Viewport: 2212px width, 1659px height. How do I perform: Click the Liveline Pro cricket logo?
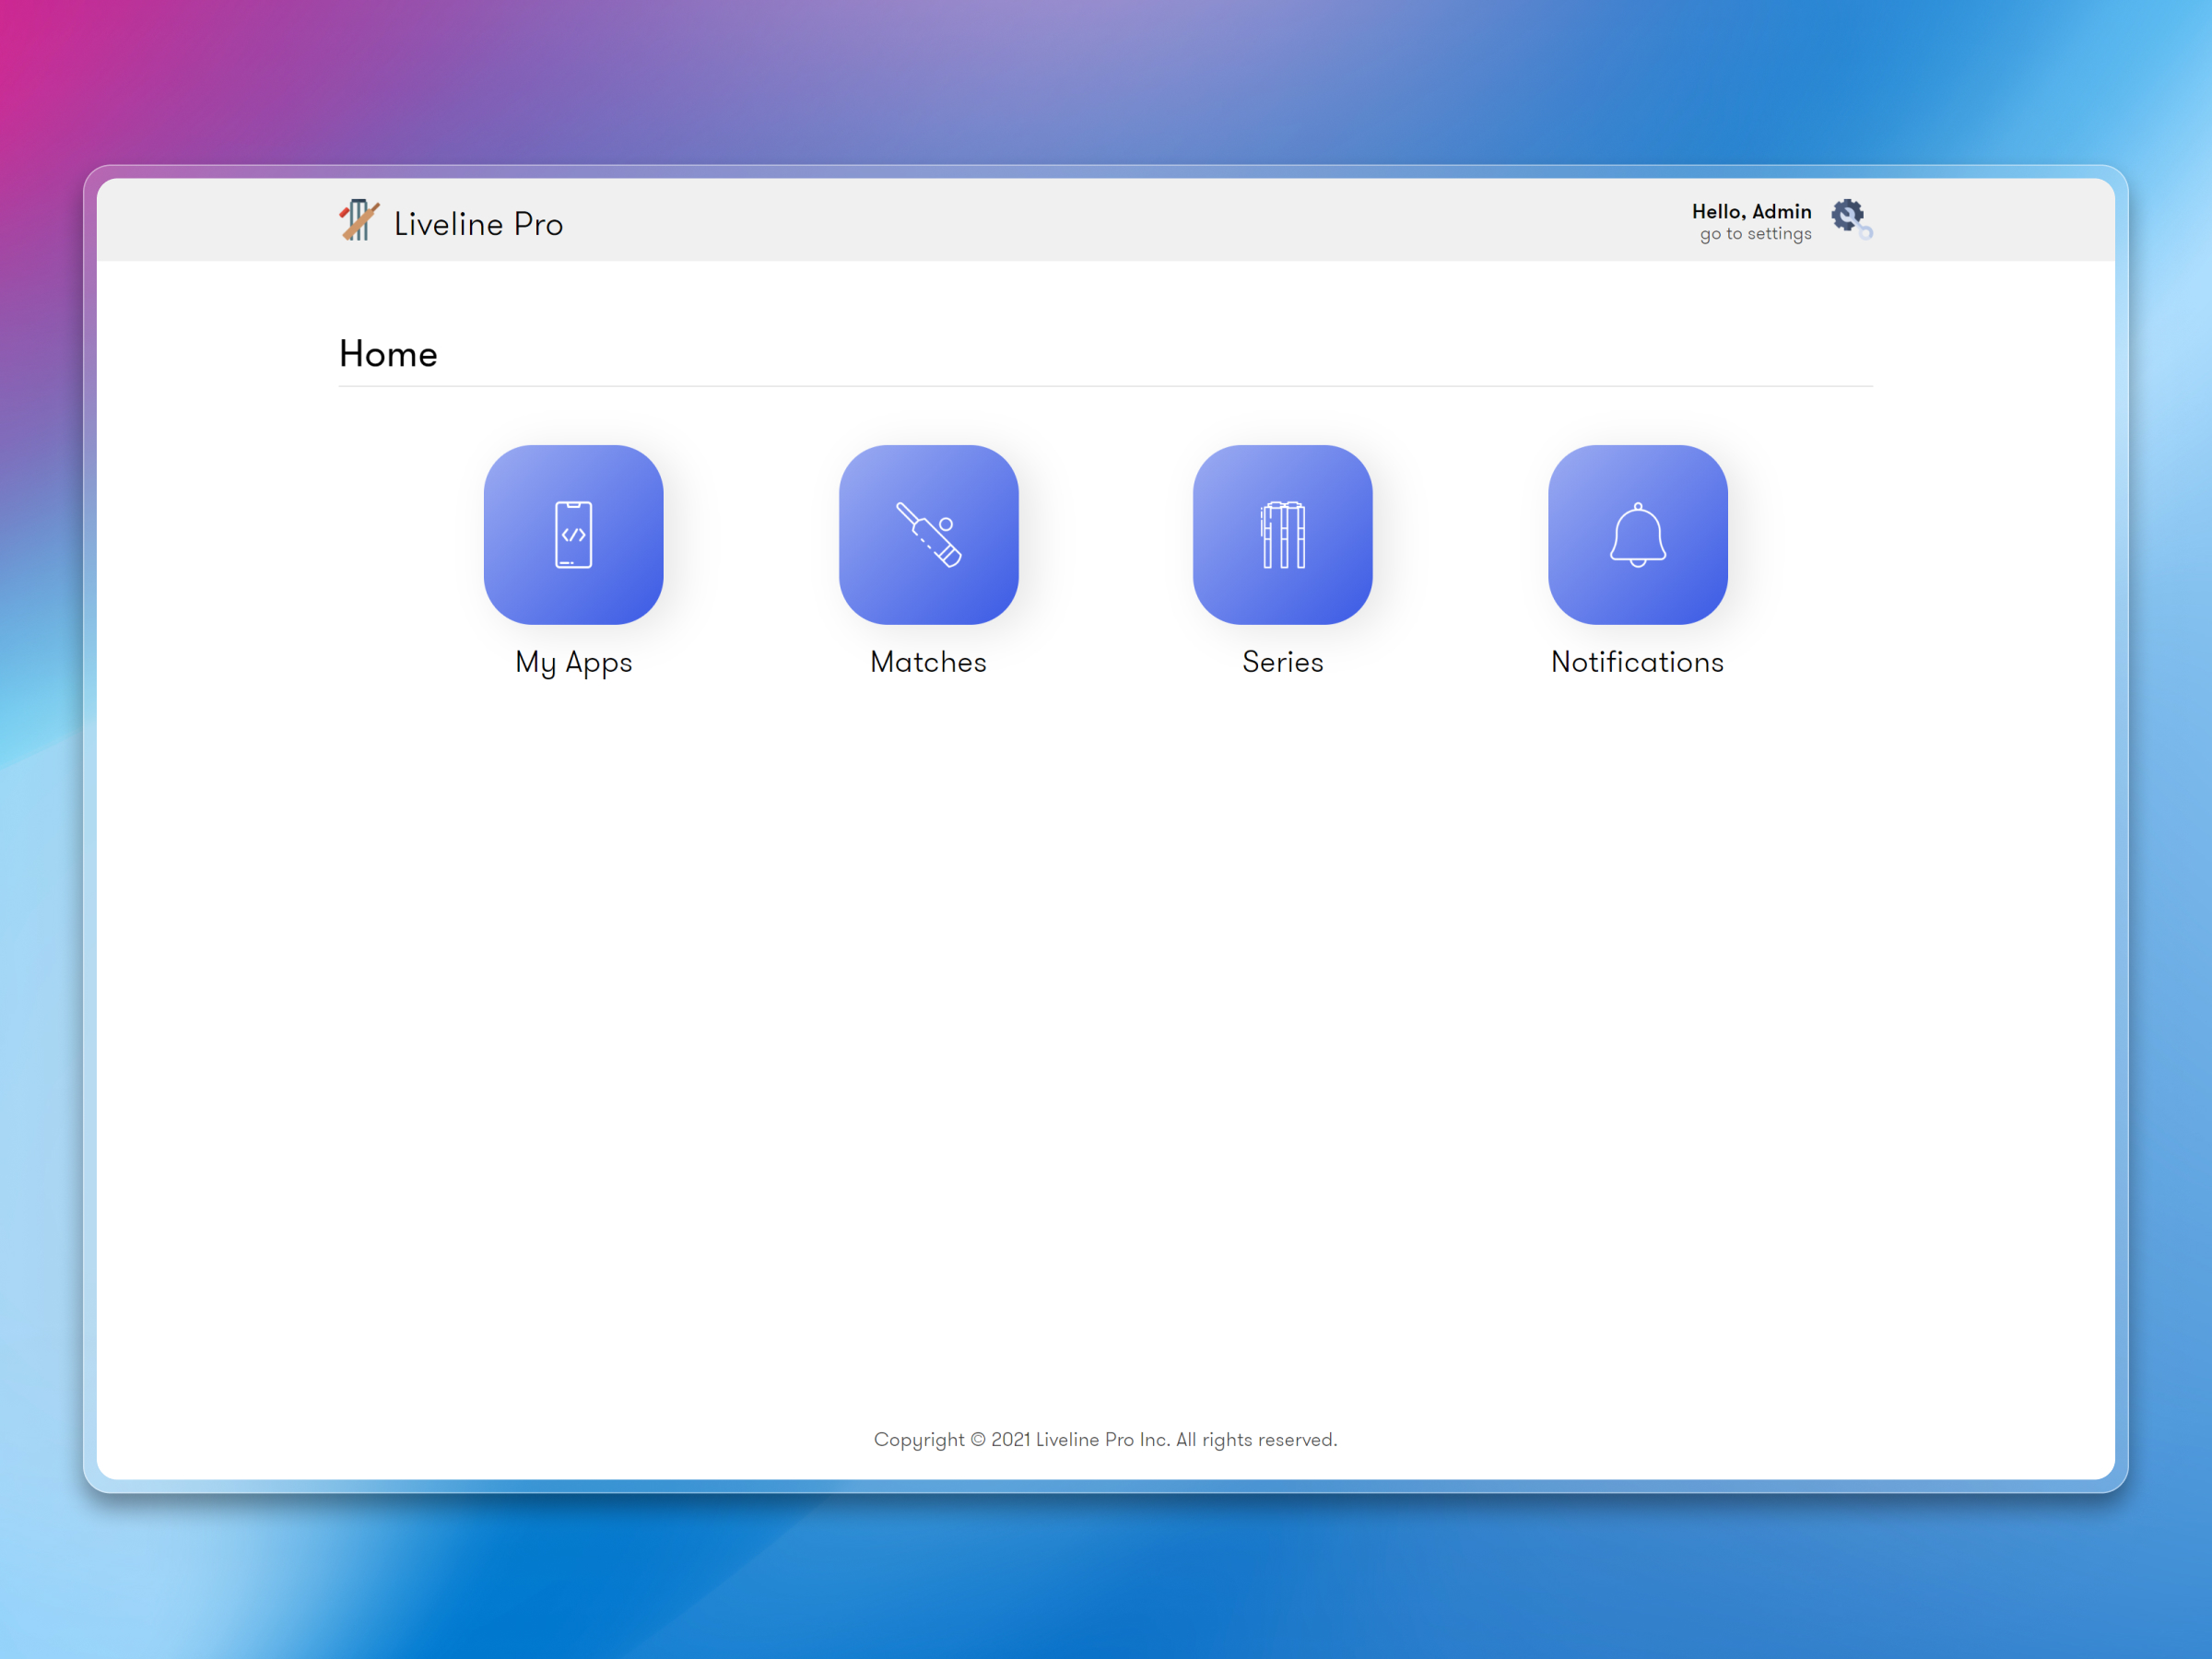(359, 220)
